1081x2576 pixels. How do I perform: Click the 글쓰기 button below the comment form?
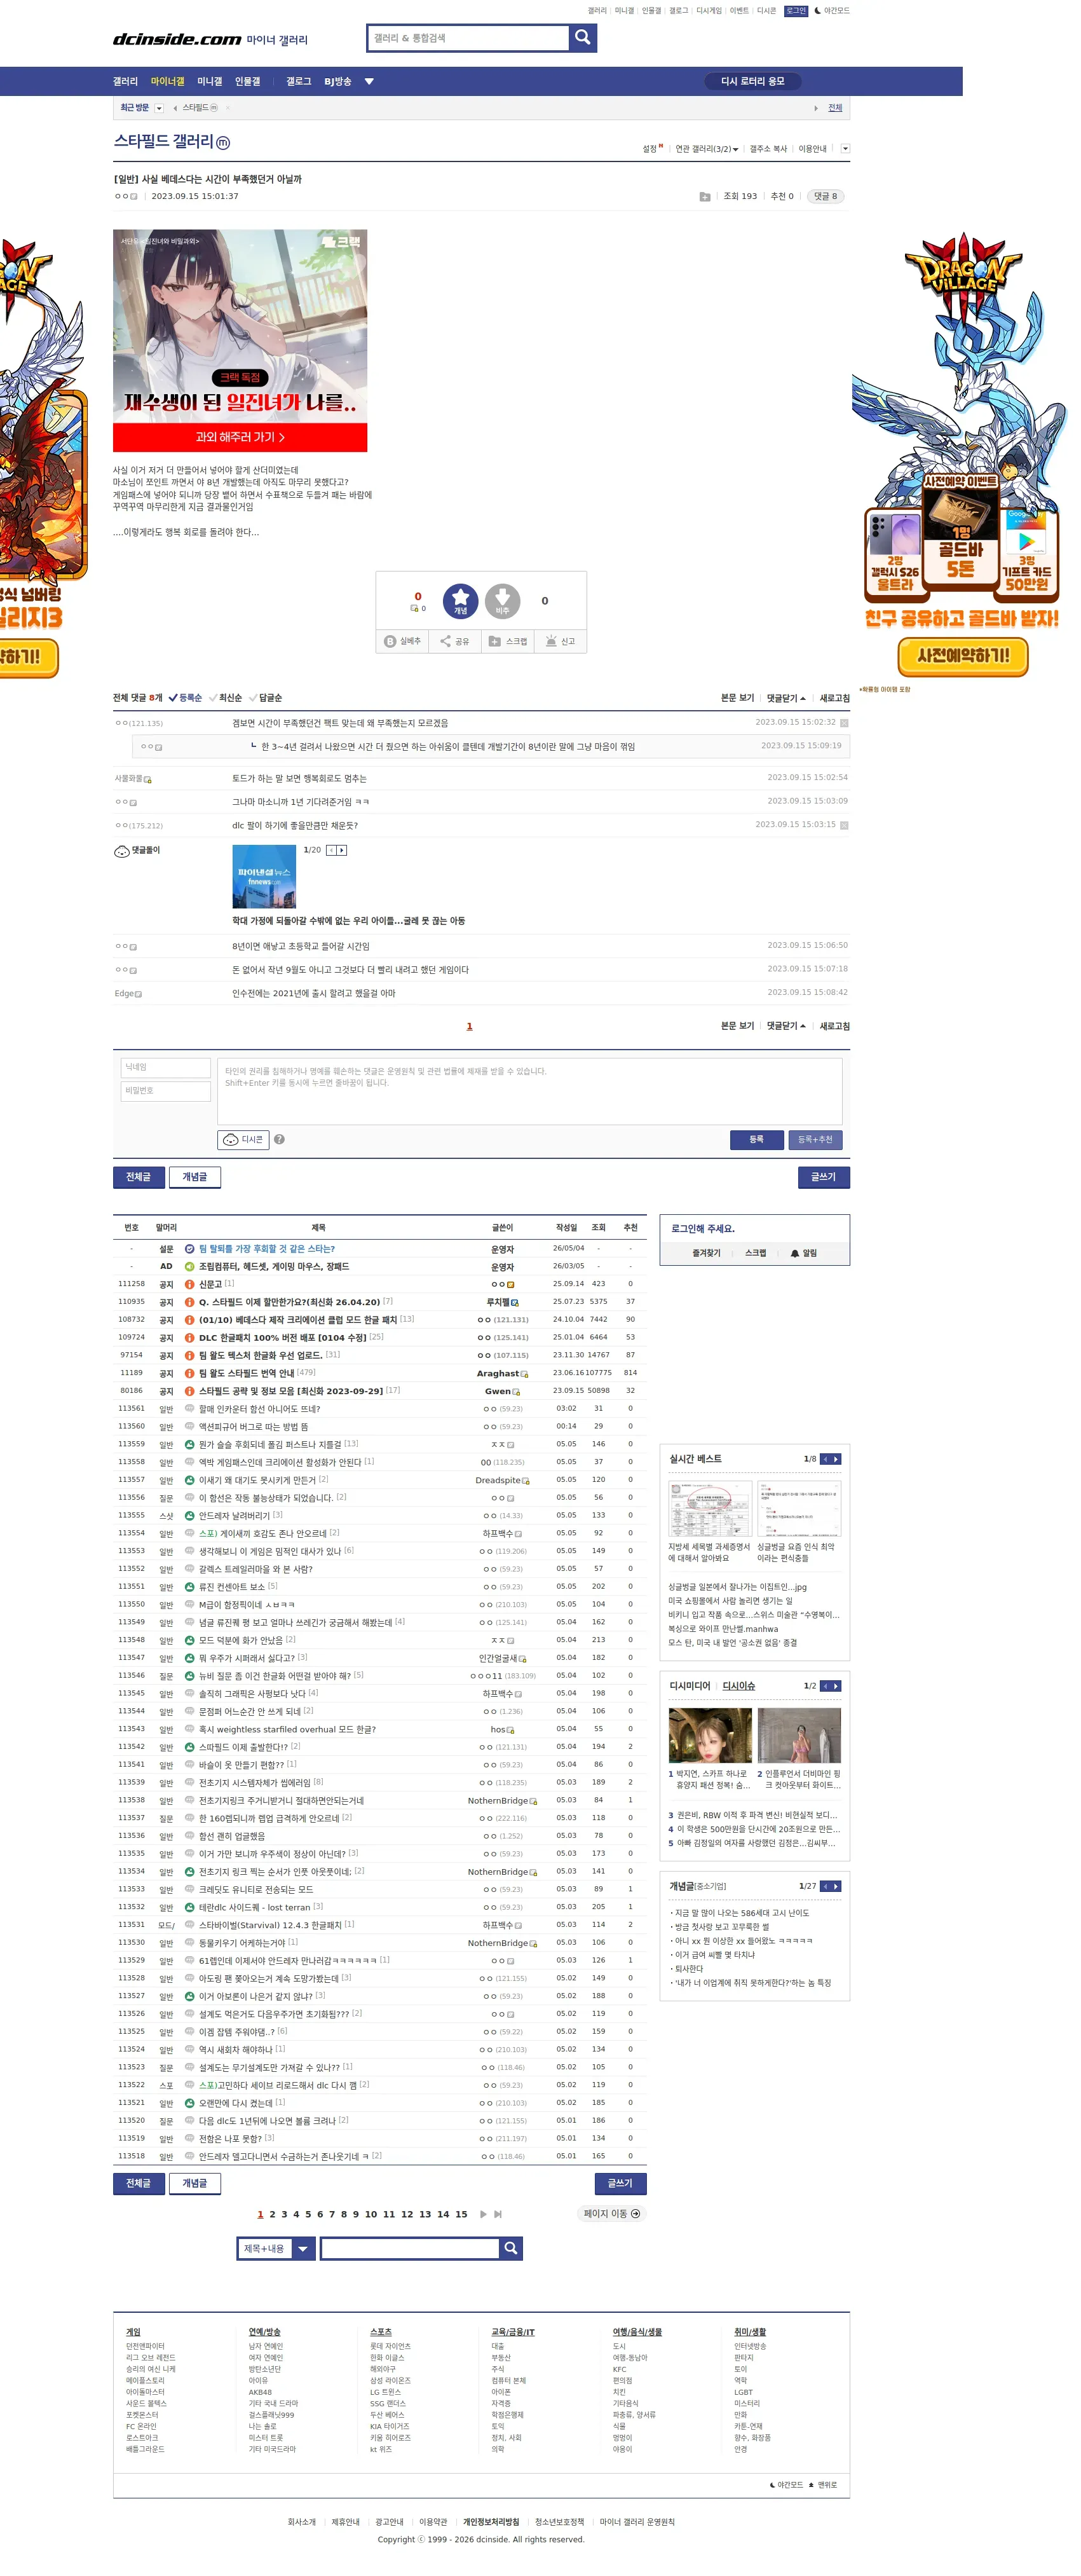pos(823,1177)
